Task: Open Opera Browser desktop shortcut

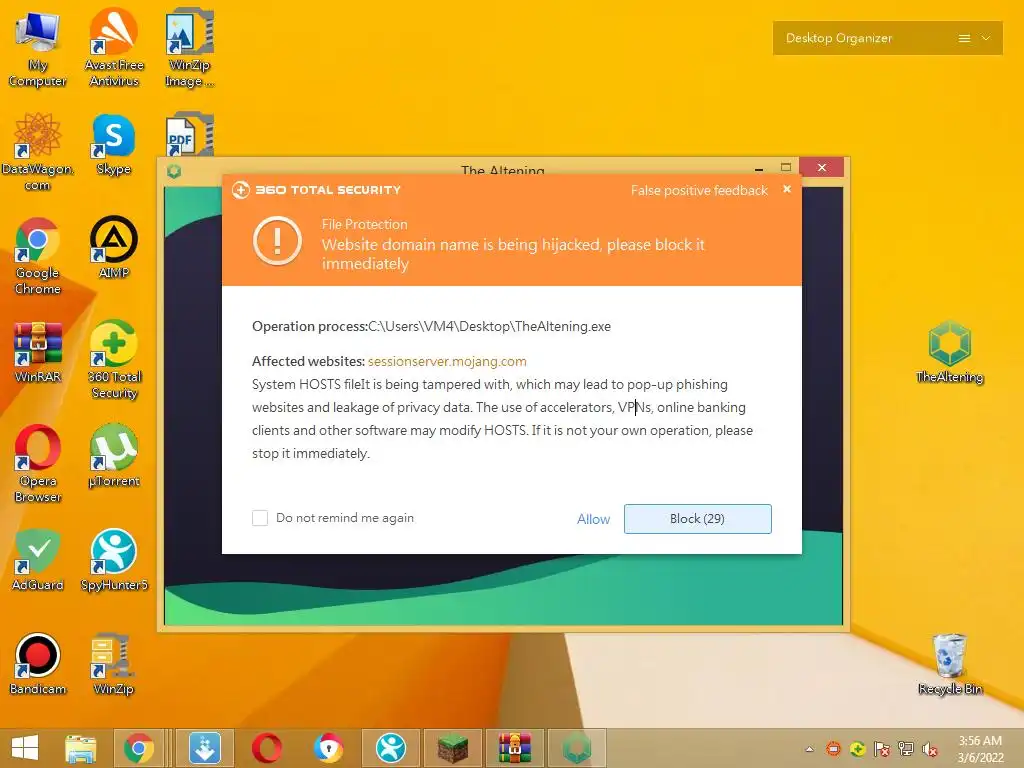Action: [x=37, y=463]
